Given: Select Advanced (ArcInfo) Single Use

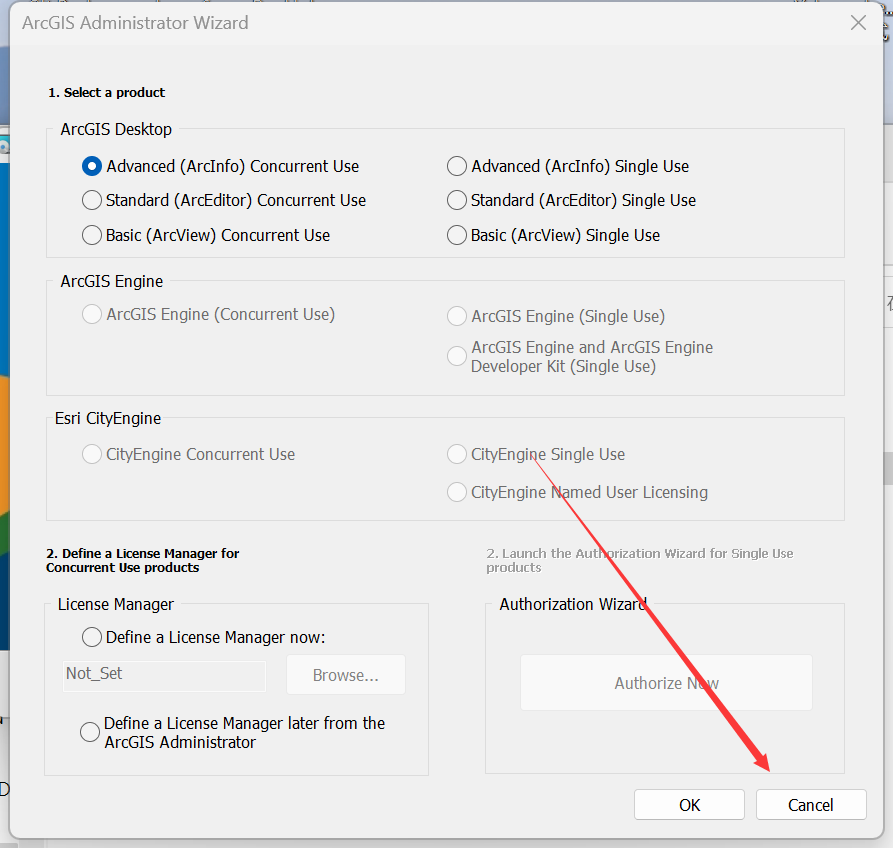Looking at the screenshot, I should pyautogui.click(x=457, y=166).
